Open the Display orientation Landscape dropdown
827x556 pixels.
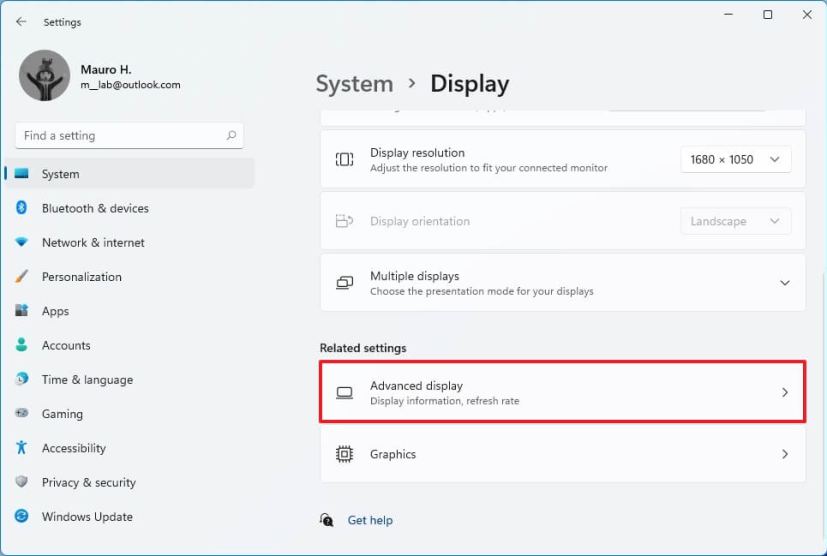click(735, 222)
